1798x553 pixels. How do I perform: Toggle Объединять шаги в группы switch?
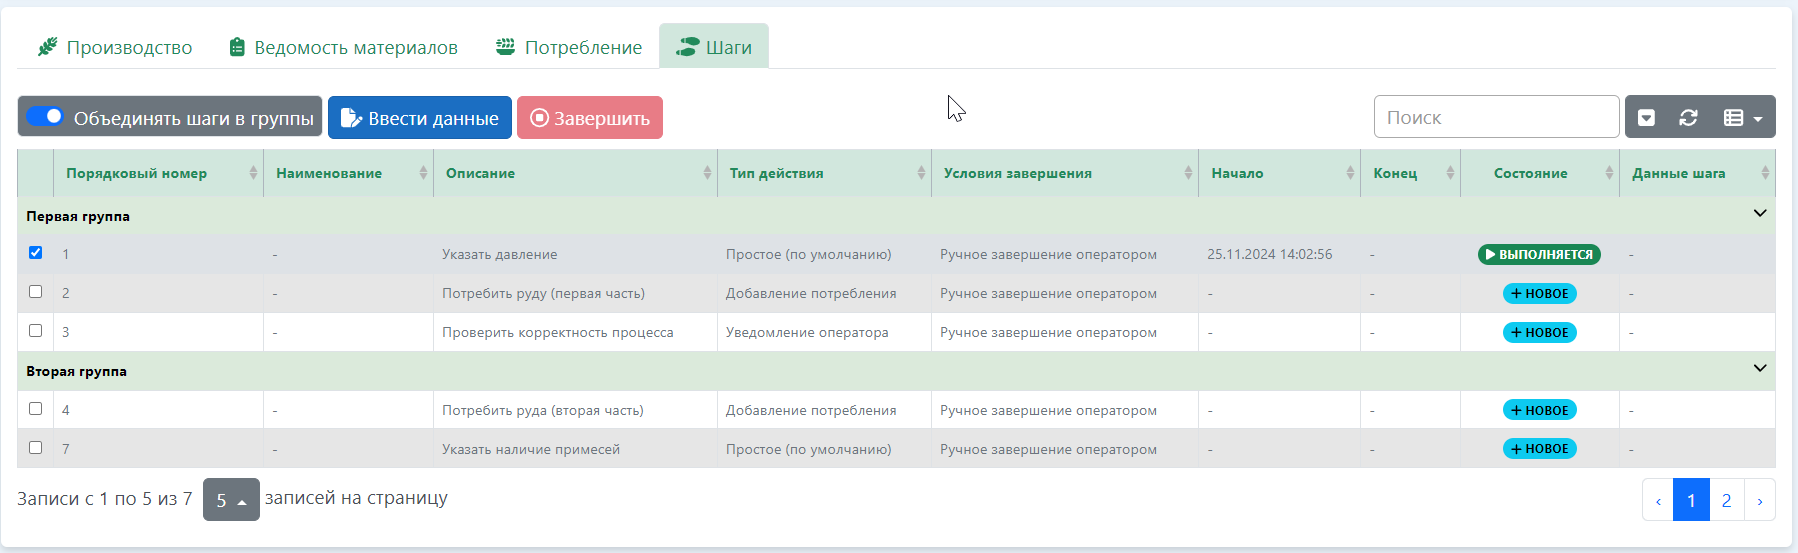pyautogui.click(x=45, y=117)
